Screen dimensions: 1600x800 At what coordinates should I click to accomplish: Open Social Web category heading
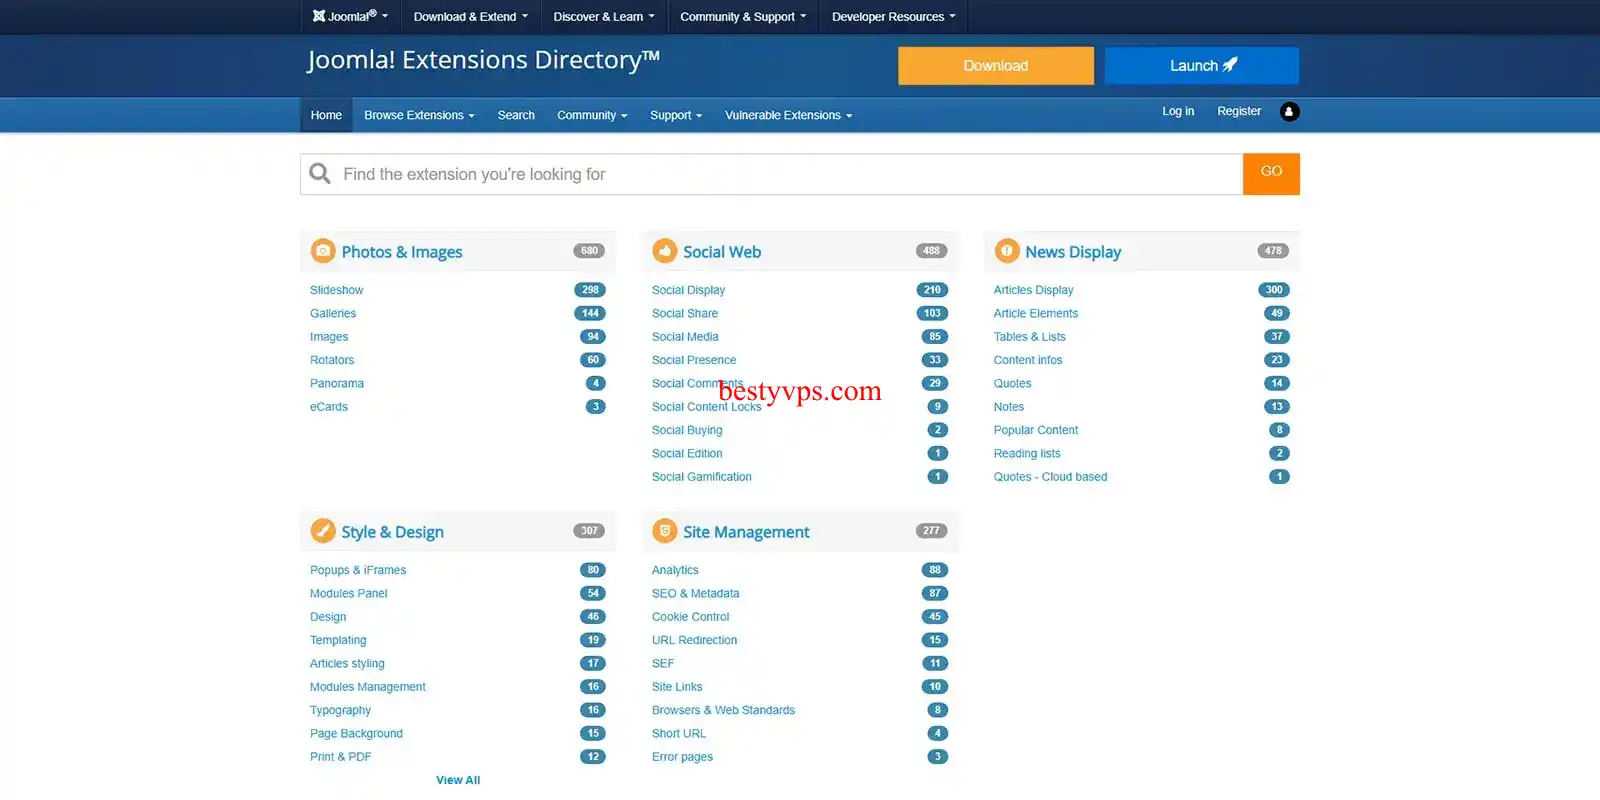[x=722, y=252]
